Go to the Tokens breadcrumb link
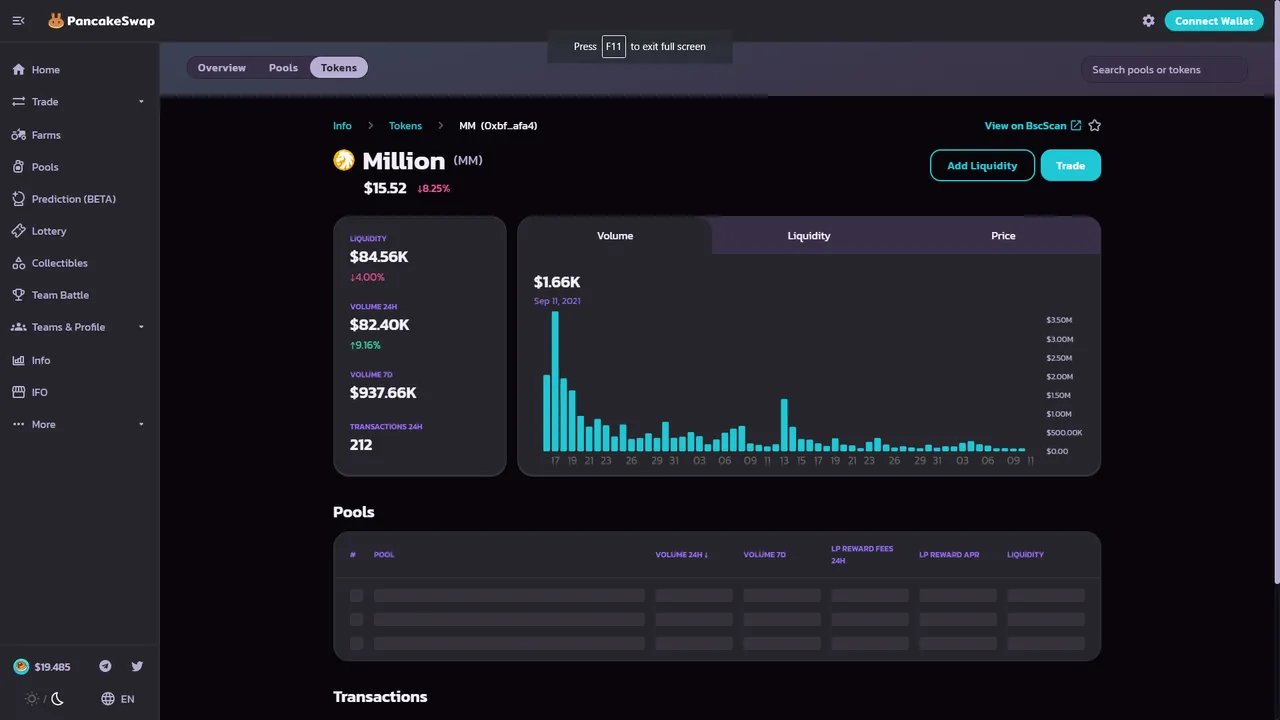 pyautogui.click(x=405, y=126)
